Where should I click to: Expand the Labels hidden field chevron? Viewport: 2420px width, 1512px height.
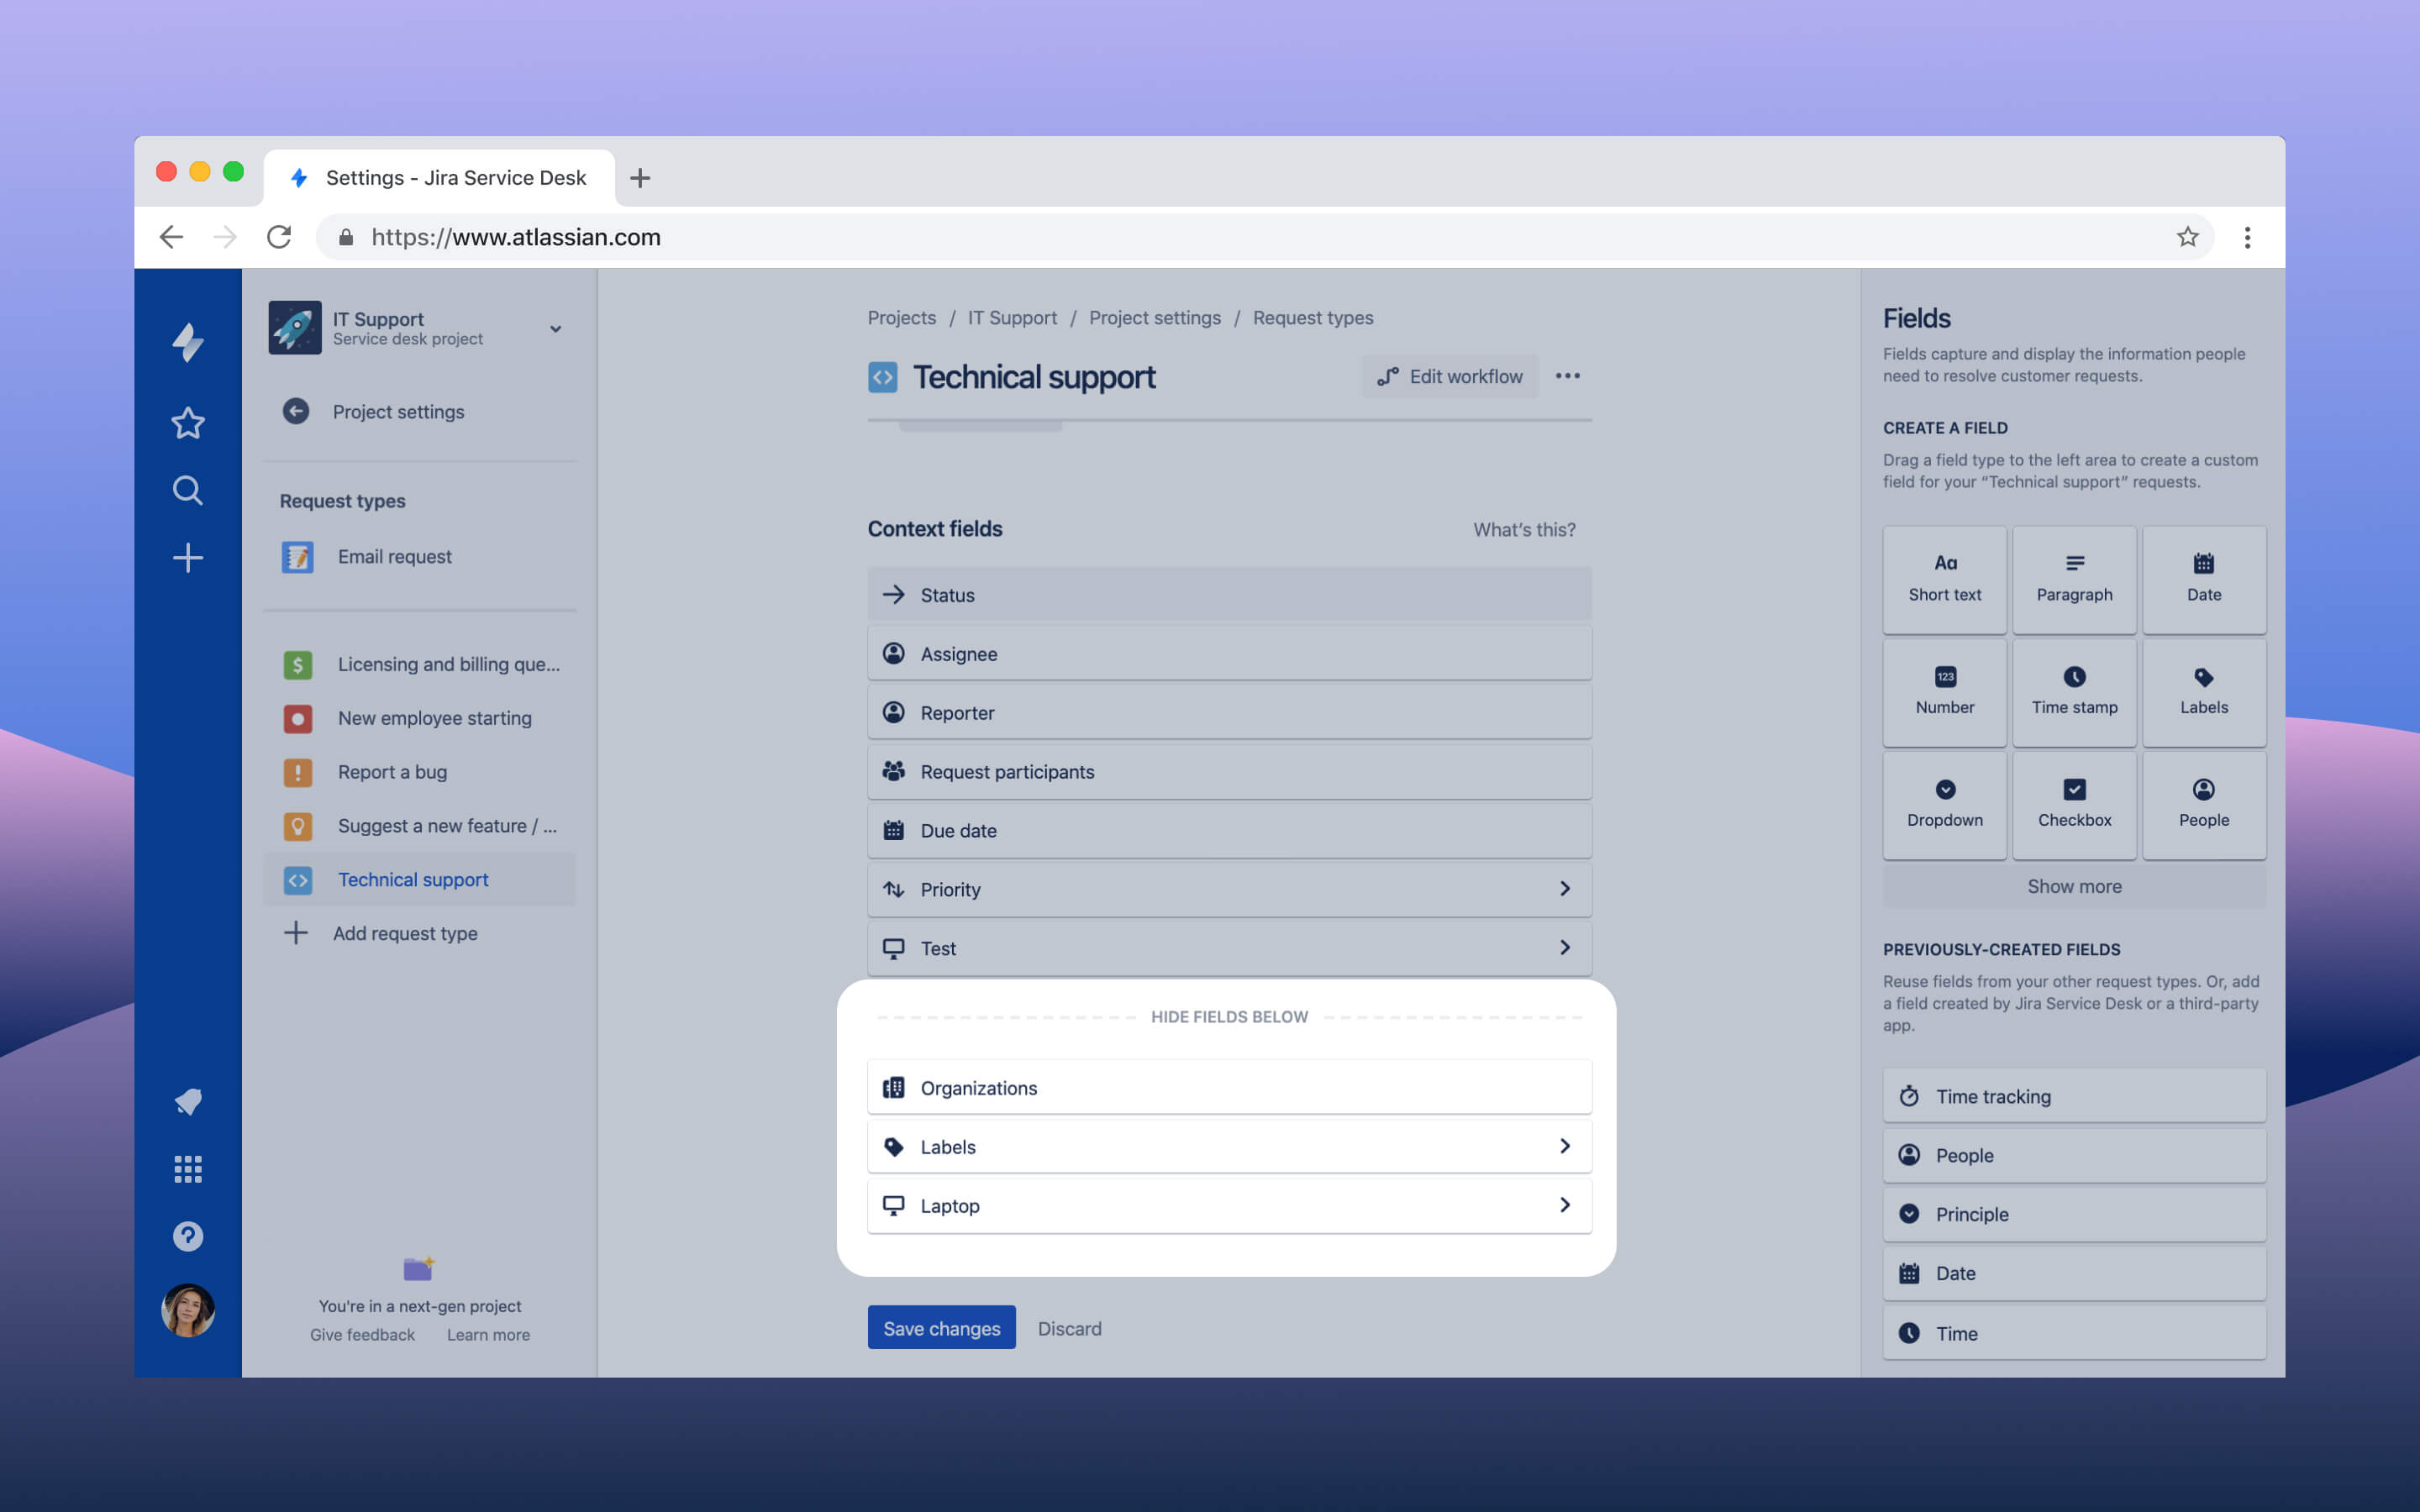coord(1565,1146)
